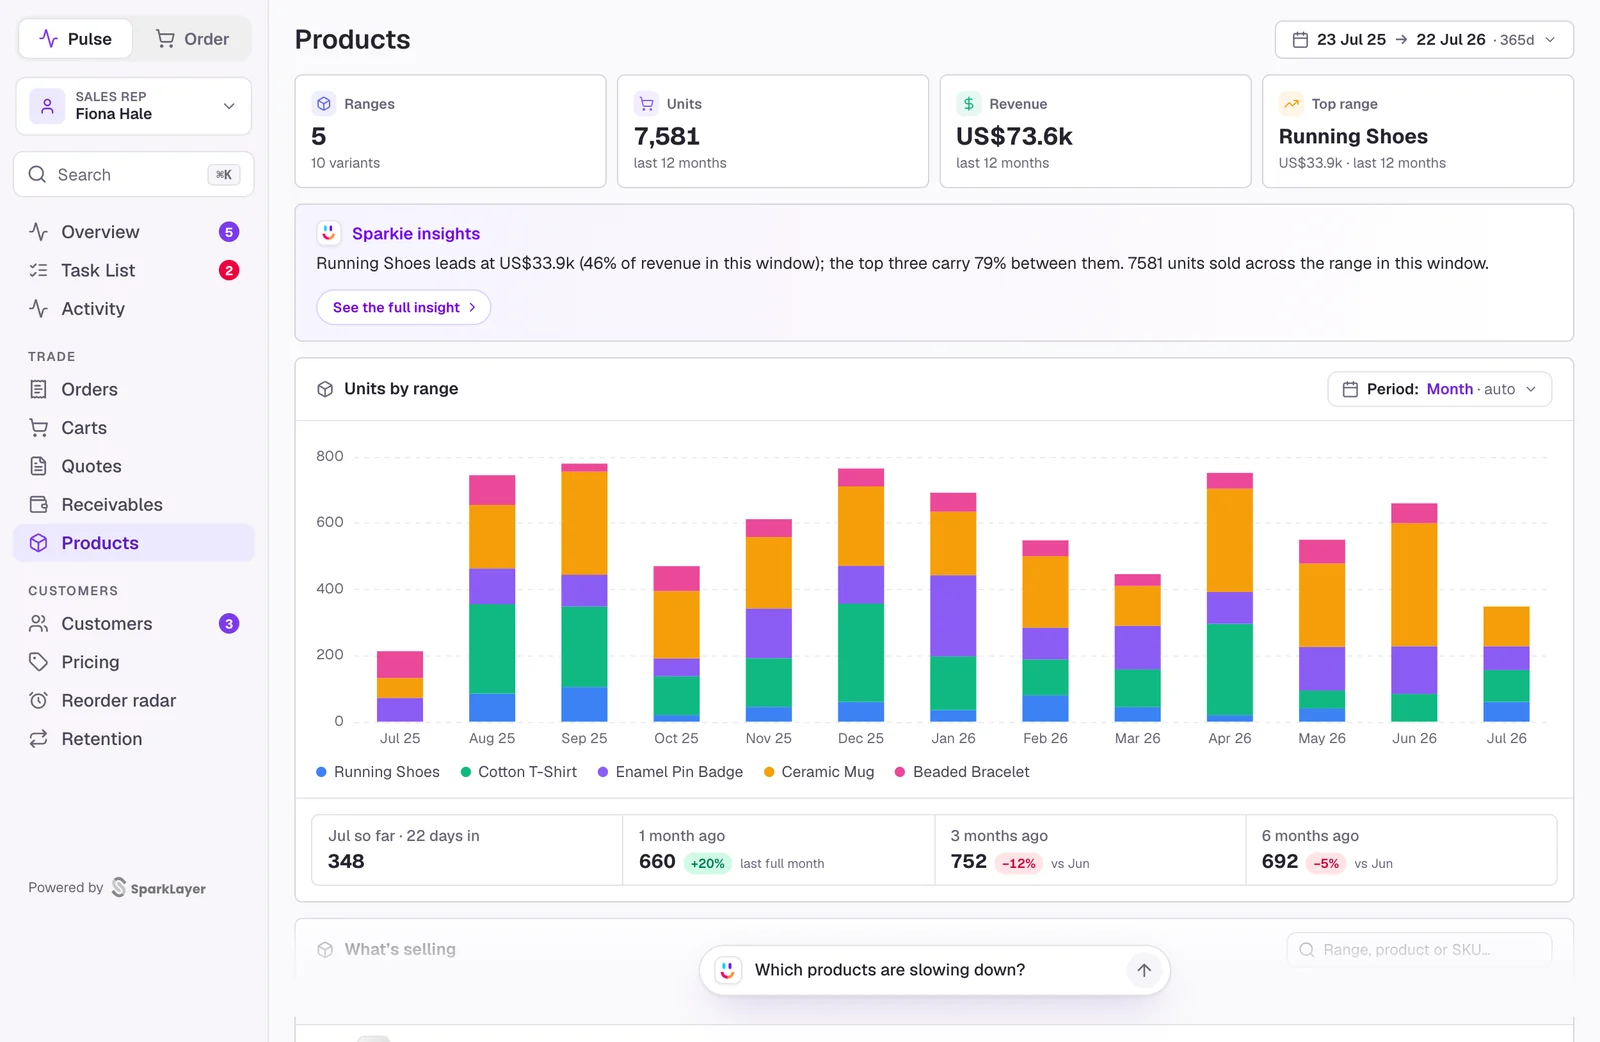Click the Sparkie insights heading
The image size is (1600, 1042).
tap(416, 233)
